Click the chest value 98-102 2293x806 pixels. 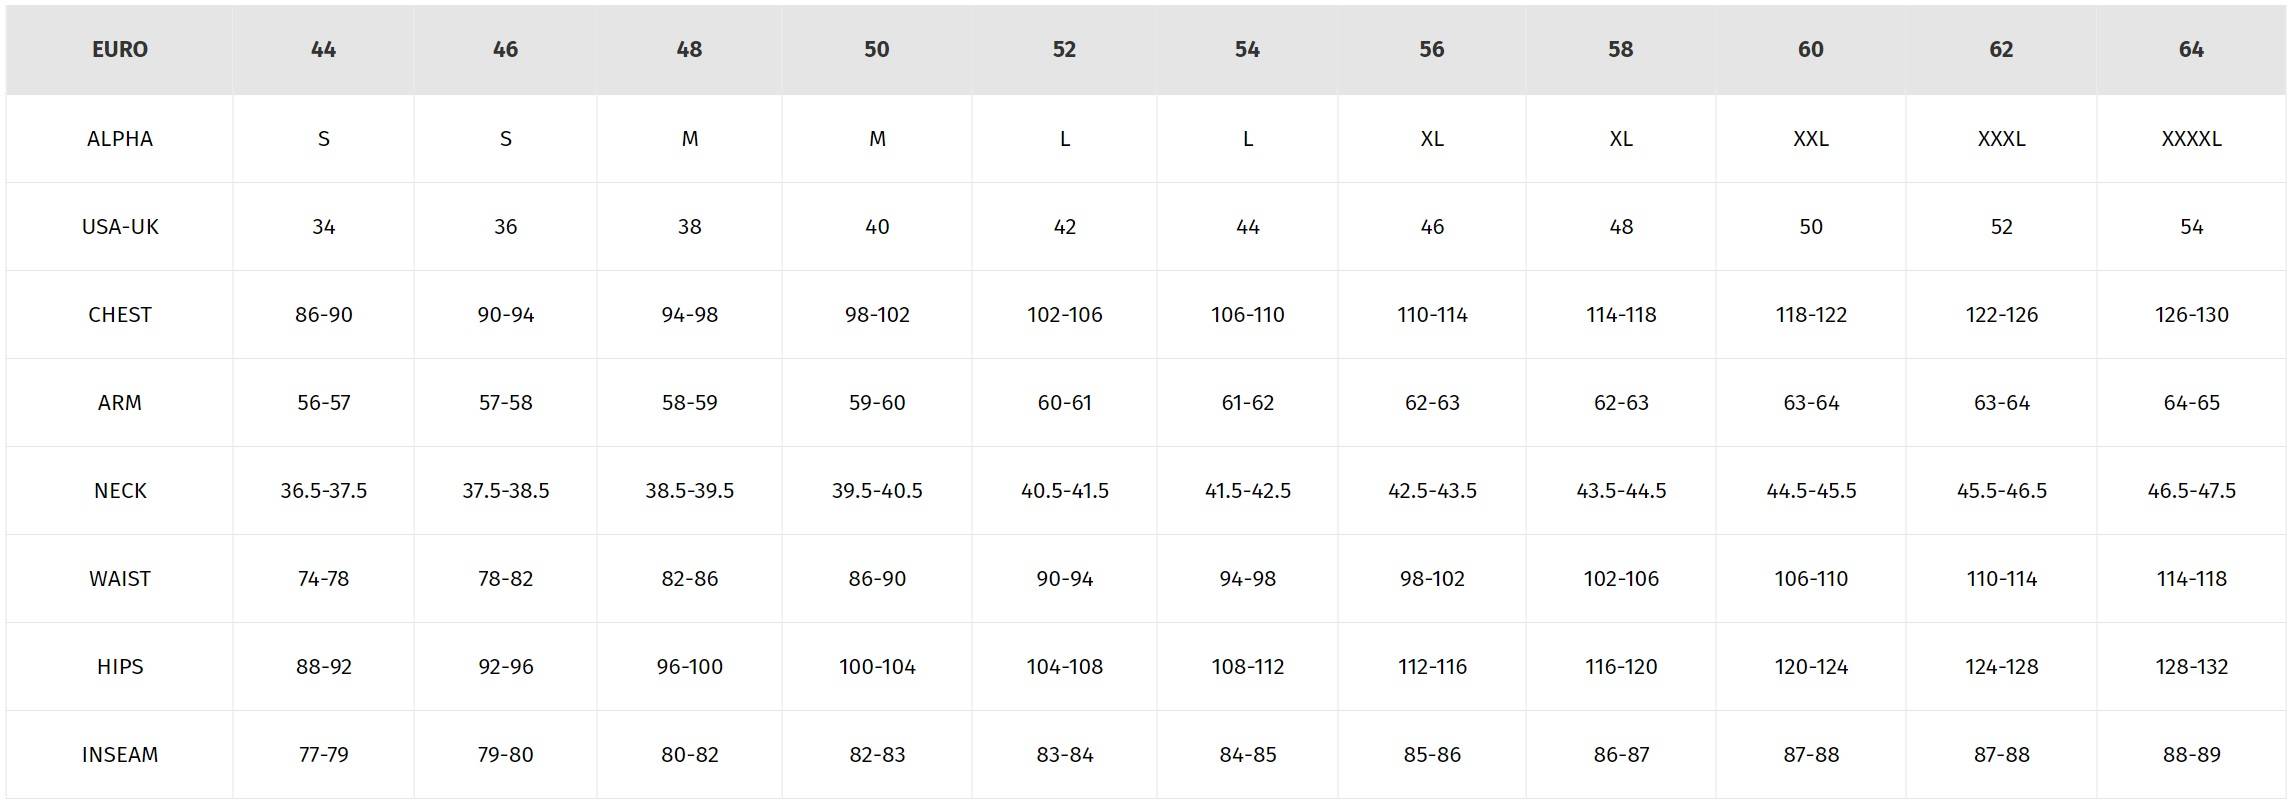pos(877,315)
